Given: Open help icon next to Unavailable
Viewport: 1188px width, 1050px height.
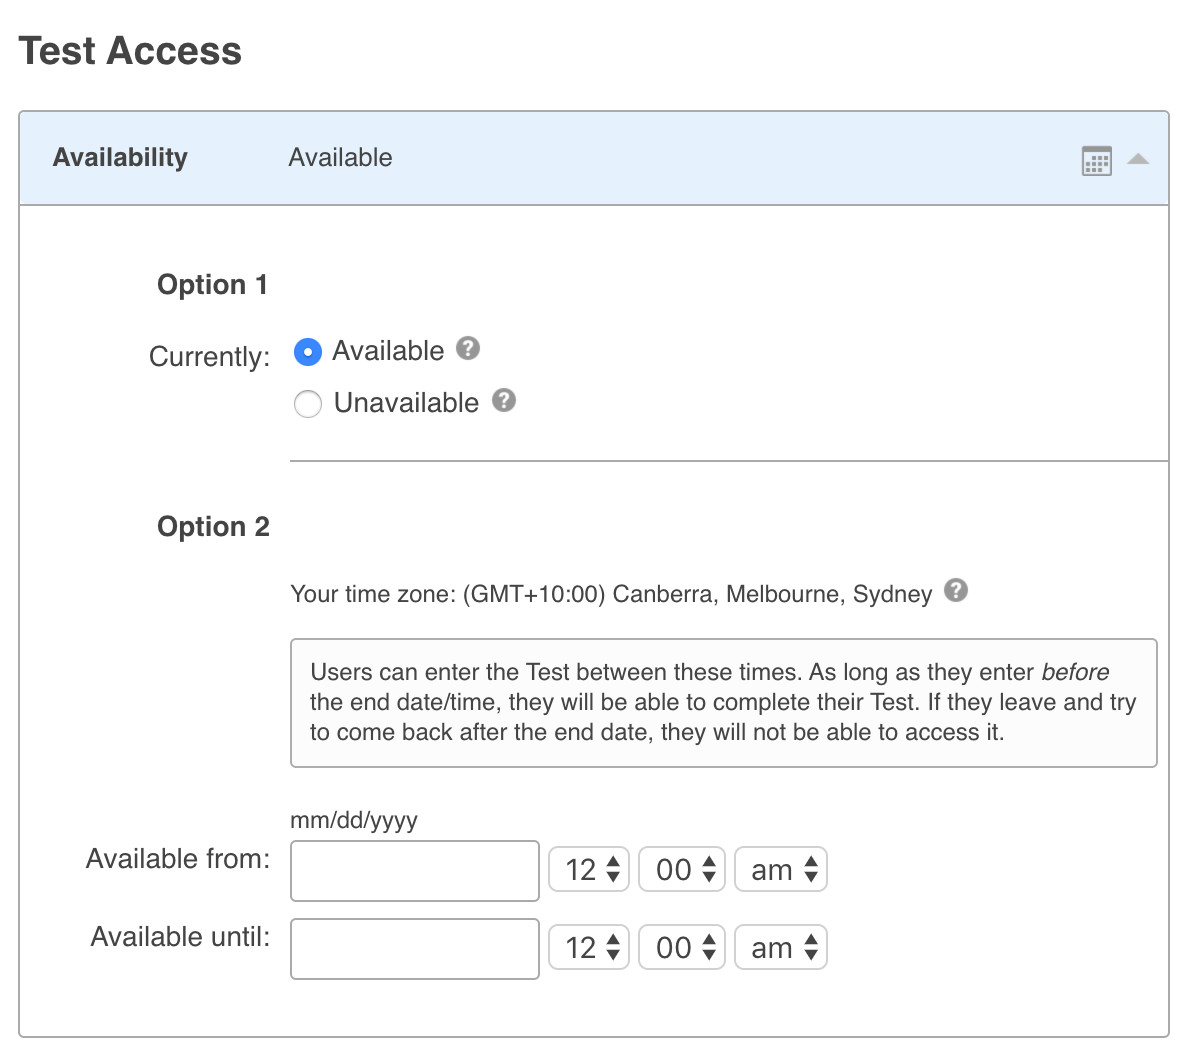Looking at the screenshot, I should pyautogui.click(x=504, y=400).
